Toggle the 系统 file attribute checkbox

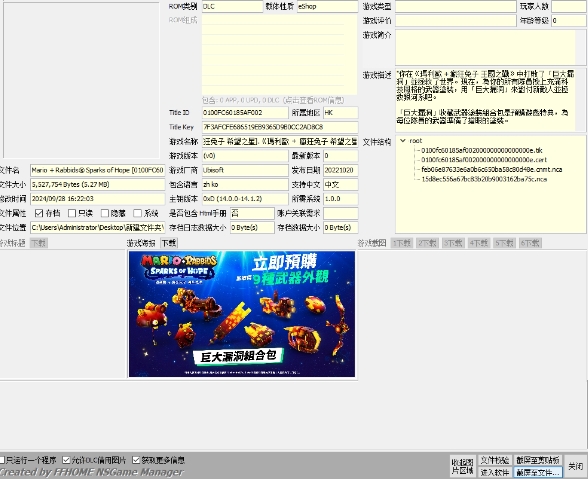(x=138, y=213)
